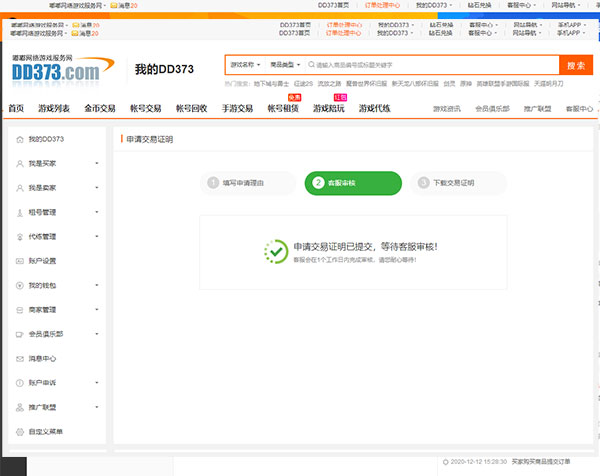This screenshot has height=476, width=600.
Task: Expand the 商家管理 sidebar section
Action: [97, 310]
